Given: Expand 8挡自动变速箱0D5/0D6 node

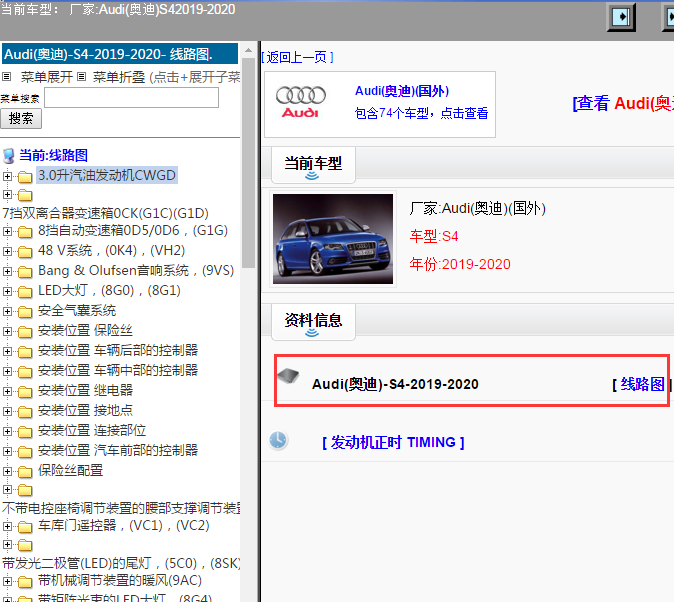Looking at the screenshot, I should pyautogui.click(x=7, y=231).
